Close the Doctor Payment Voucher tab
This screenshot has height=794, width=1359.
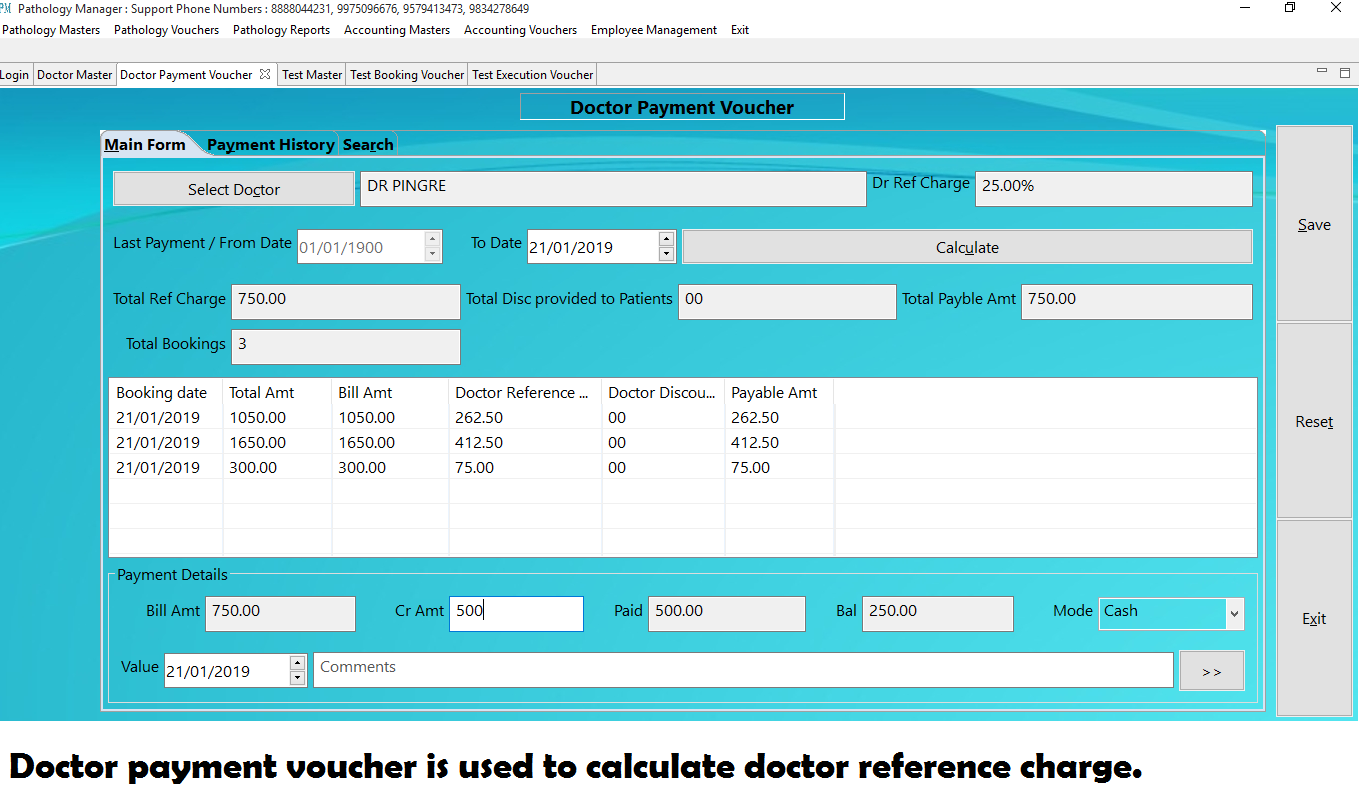click(x=265, y=74)
